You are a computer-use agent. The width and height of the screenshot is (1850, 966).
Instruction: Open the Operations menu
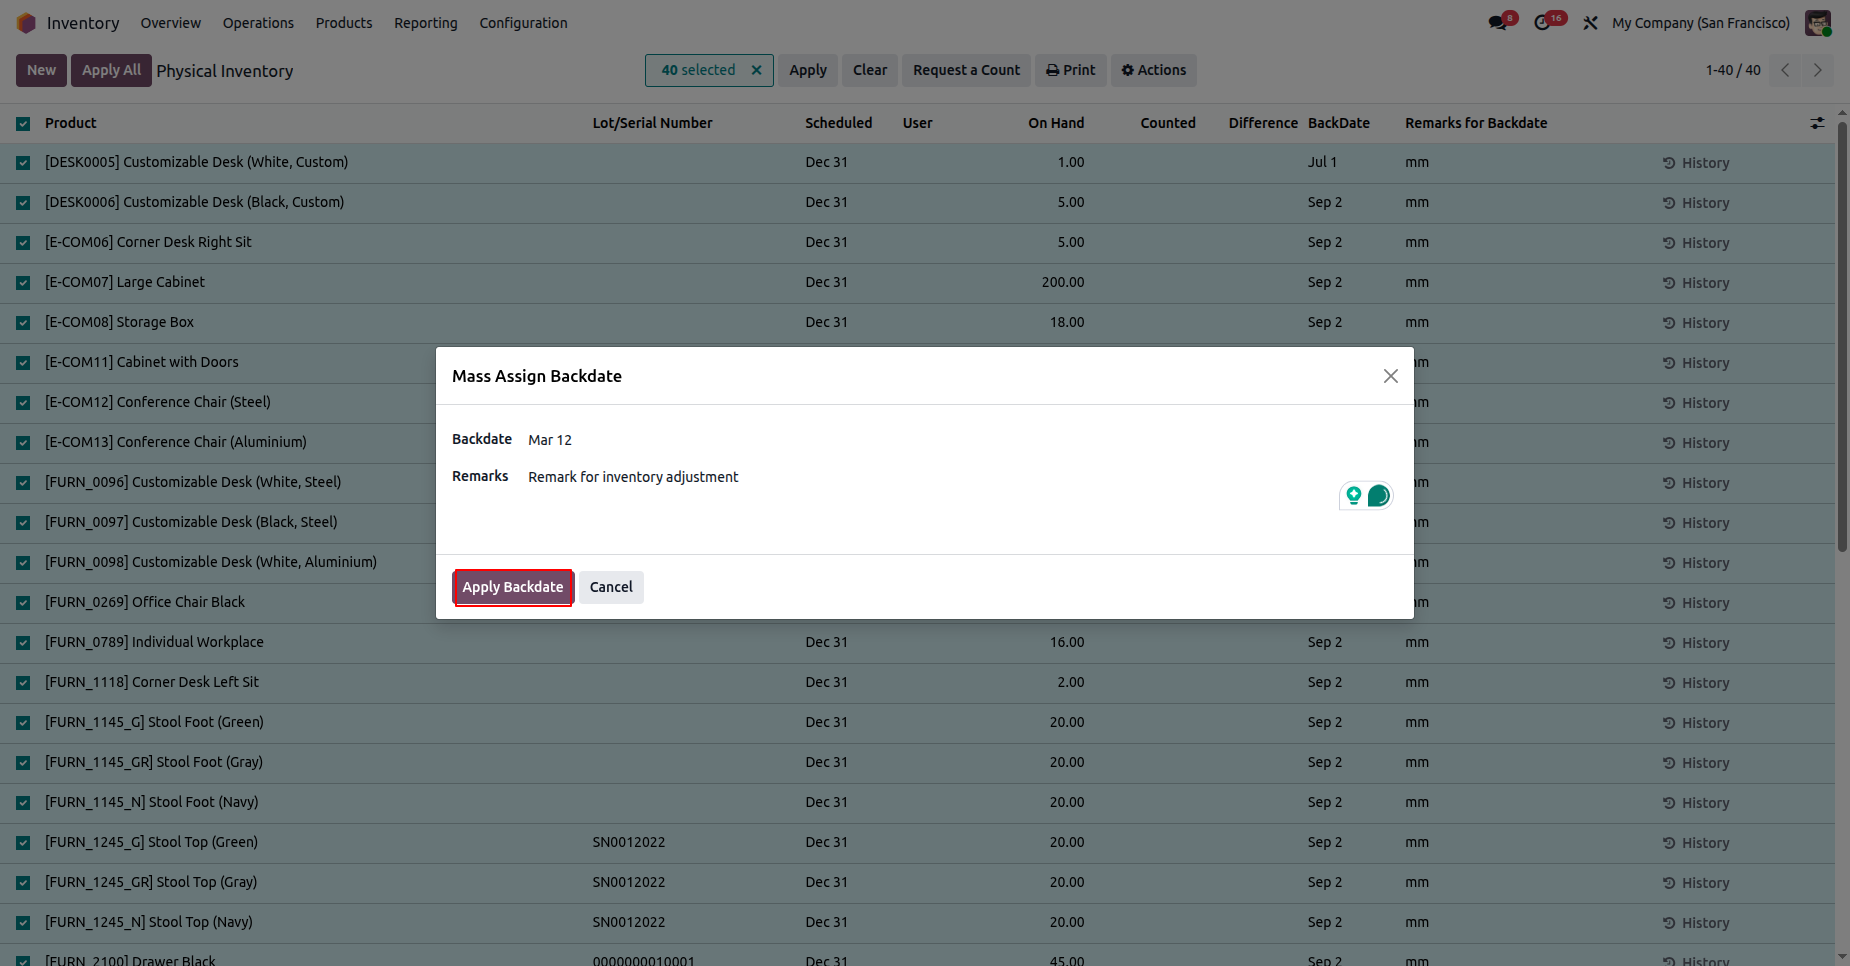pos(258,23)
